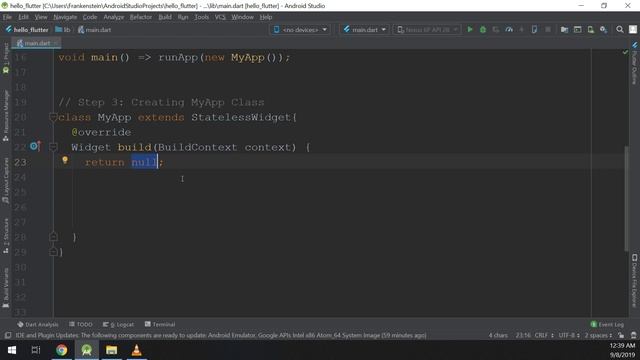
Task: Open the Logcat tool window
Action: (x=118, y=324)
